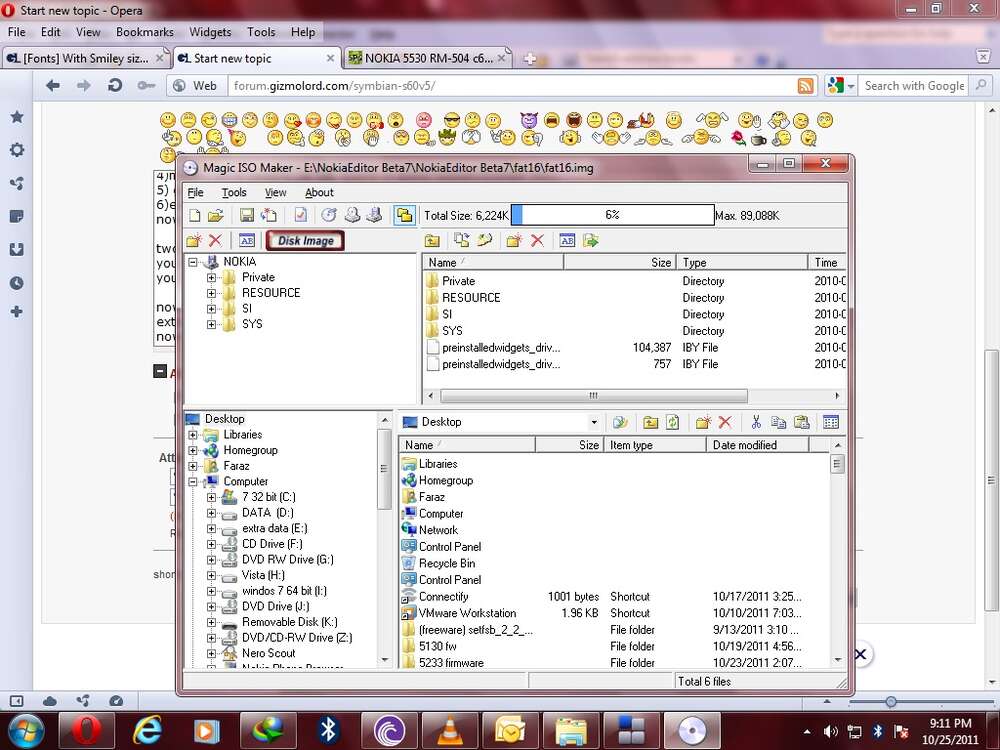Click the system tray volume speaker icon
Viewport: 1000px width, 750px height.
830,732
